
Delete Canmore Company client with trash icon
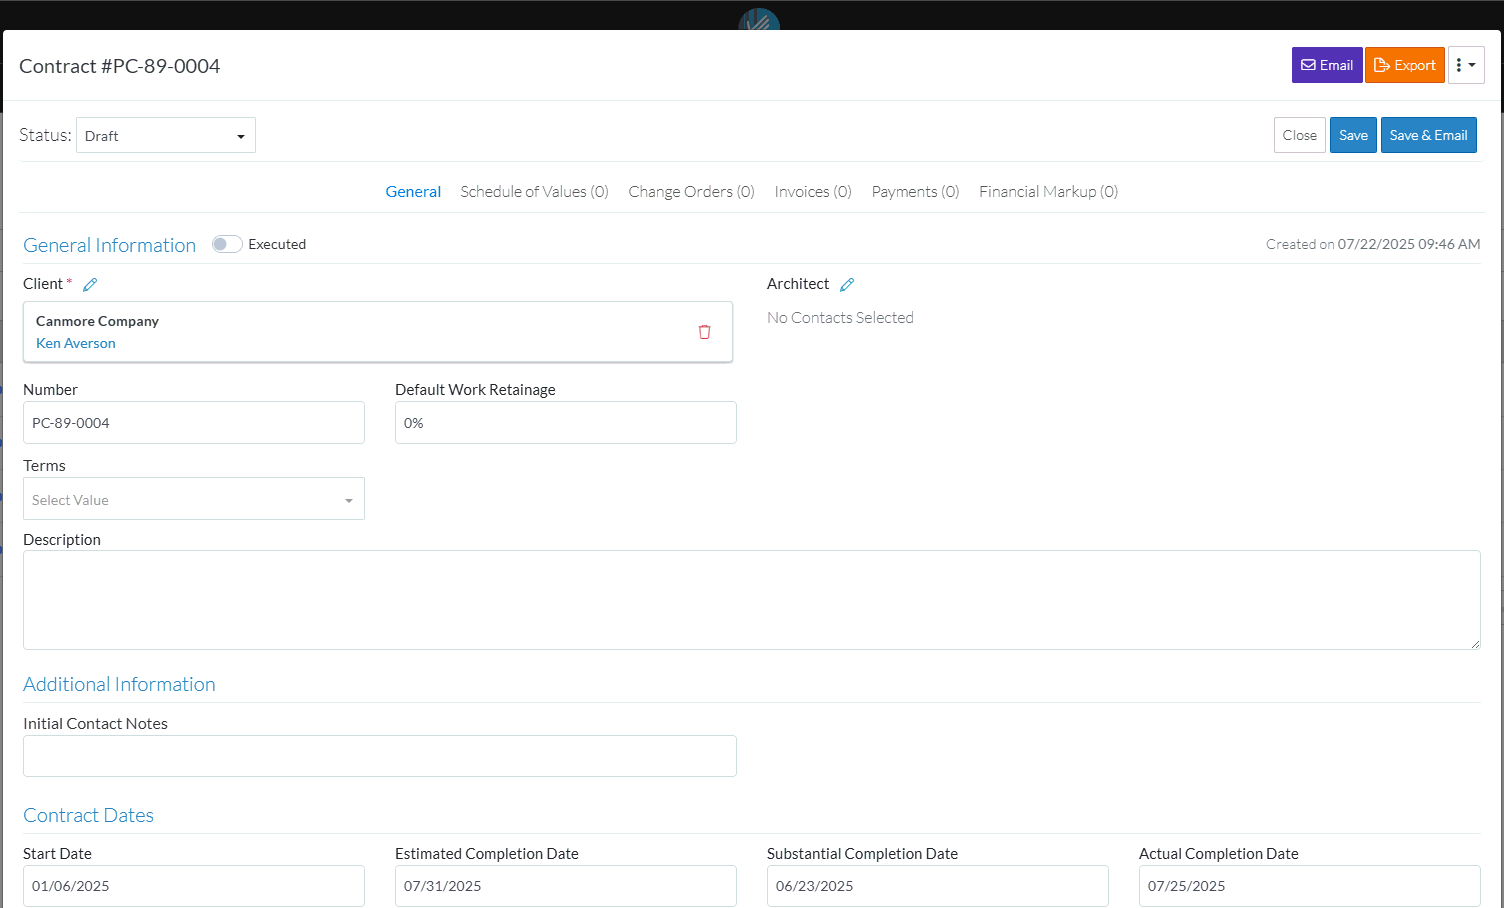[704, 332]
